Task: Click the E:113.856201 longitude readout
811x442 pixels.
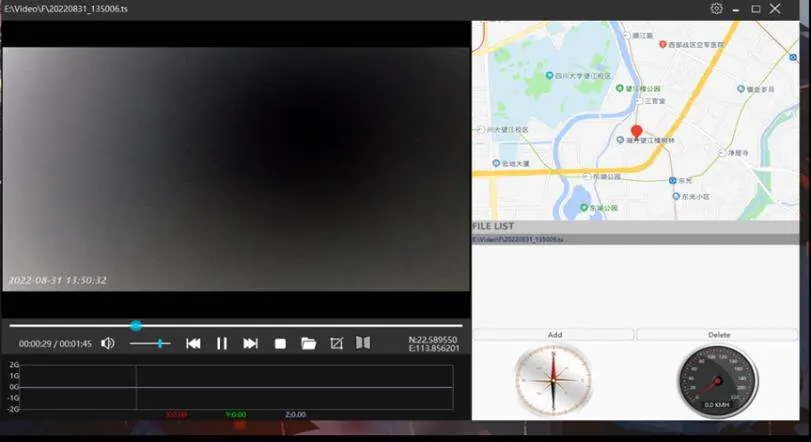Action: (x=433, y=348)
